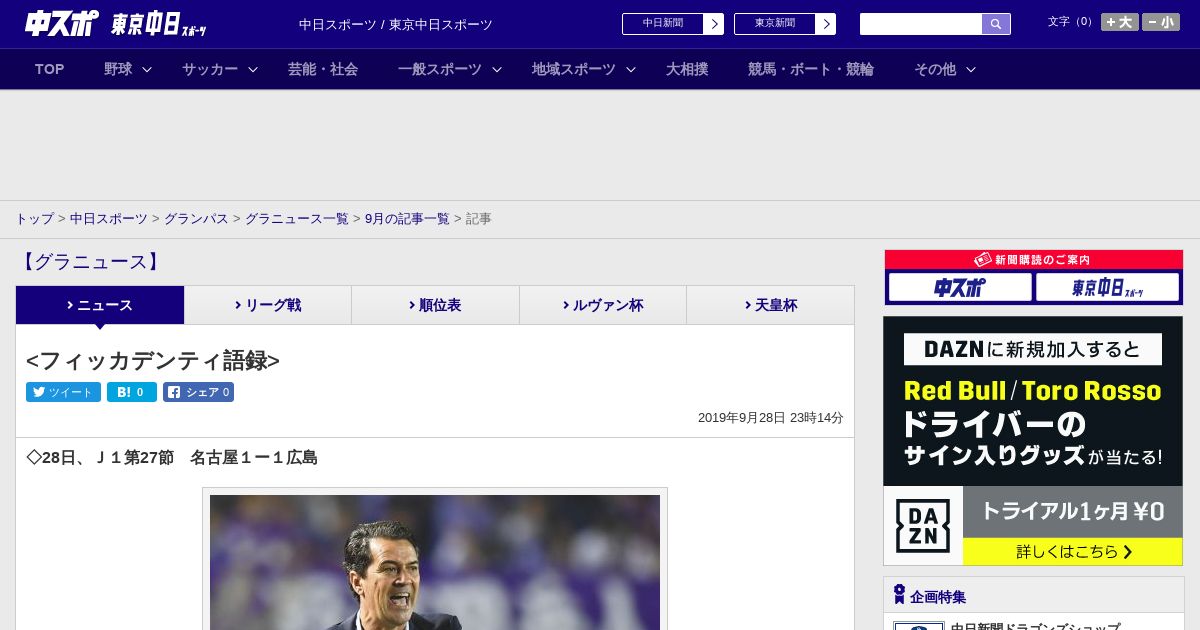
Task: Open 競馬・ボート・競輪 navigation item
Action: tap(811, 69)
